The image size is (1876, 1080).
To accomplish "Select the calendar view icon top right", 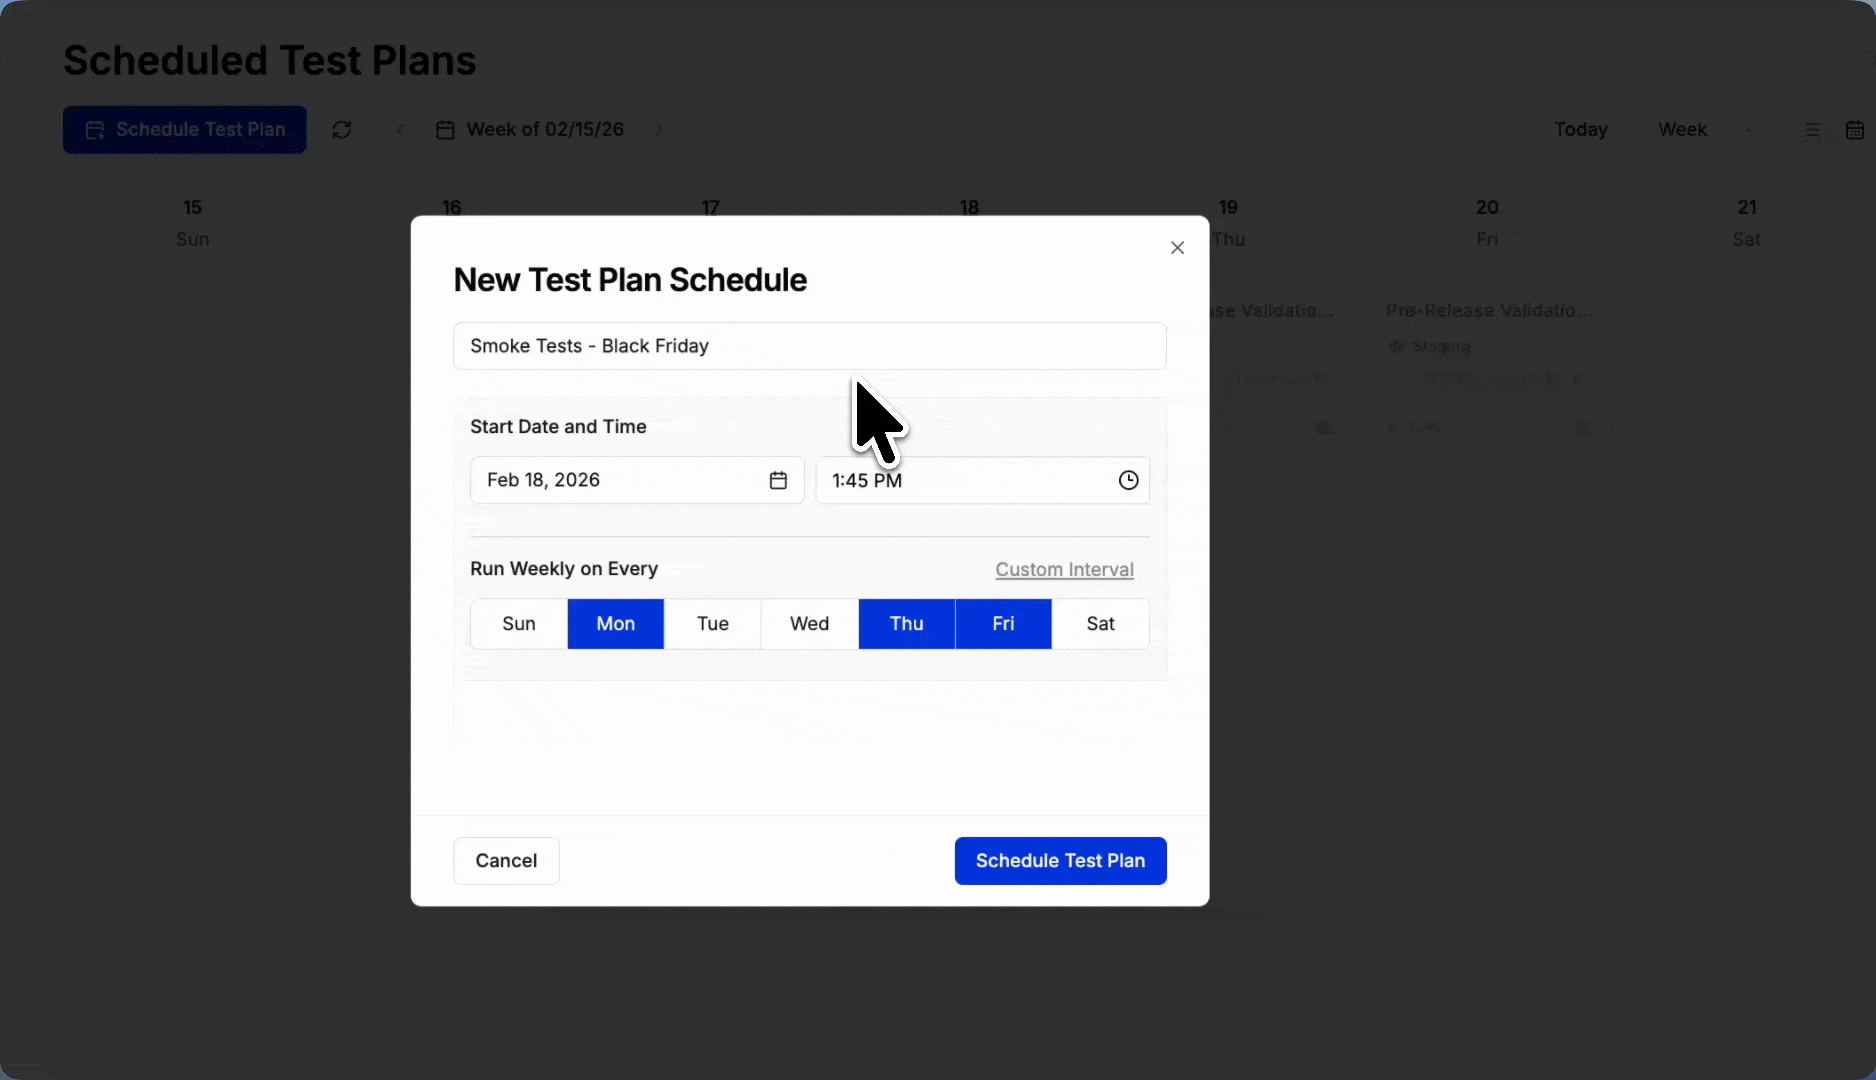I will pyautogui.click(x=1855, y=129).
